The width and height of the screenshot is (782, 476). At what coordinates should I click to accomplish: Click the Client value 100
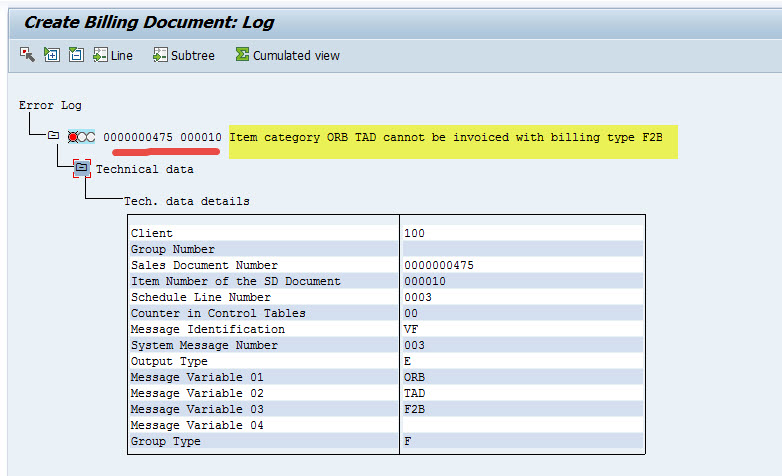pos(414,233)
